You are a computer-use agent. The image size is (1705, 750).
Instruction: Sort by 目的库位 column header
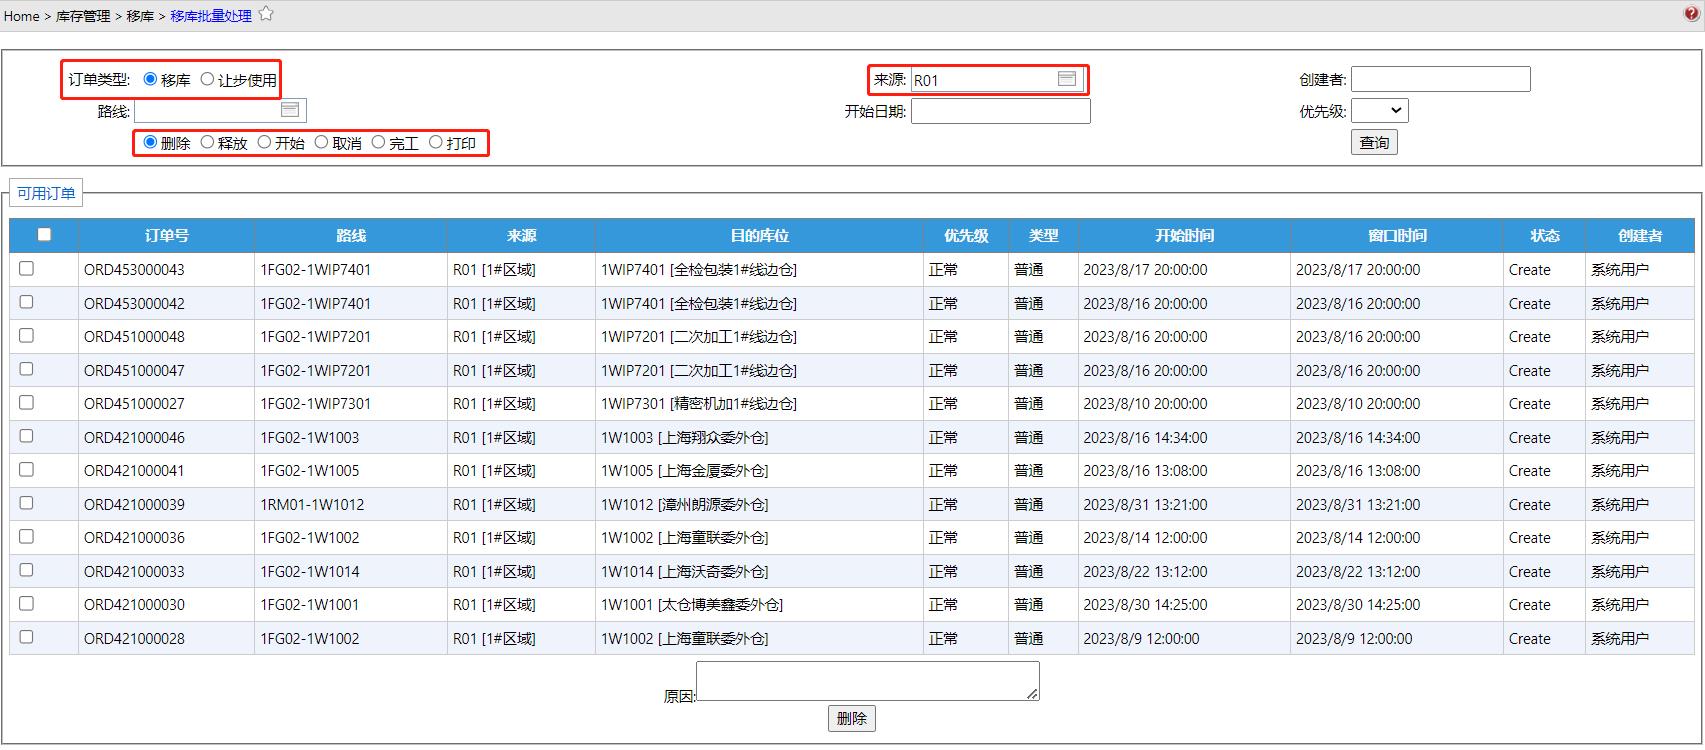click(x=759, y=236)
